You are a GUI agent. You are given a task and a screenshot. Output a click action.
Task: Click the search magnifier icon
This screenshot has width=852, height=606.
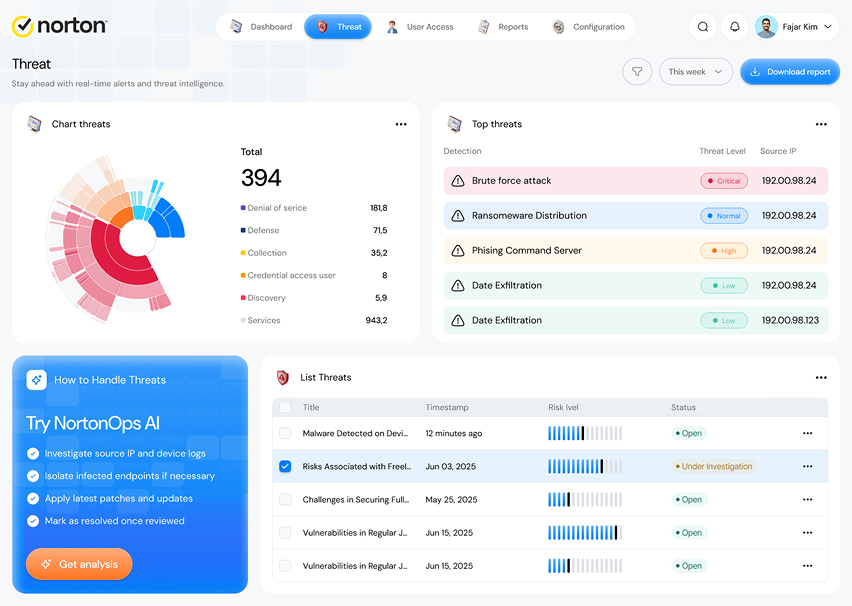coord(703,27)
